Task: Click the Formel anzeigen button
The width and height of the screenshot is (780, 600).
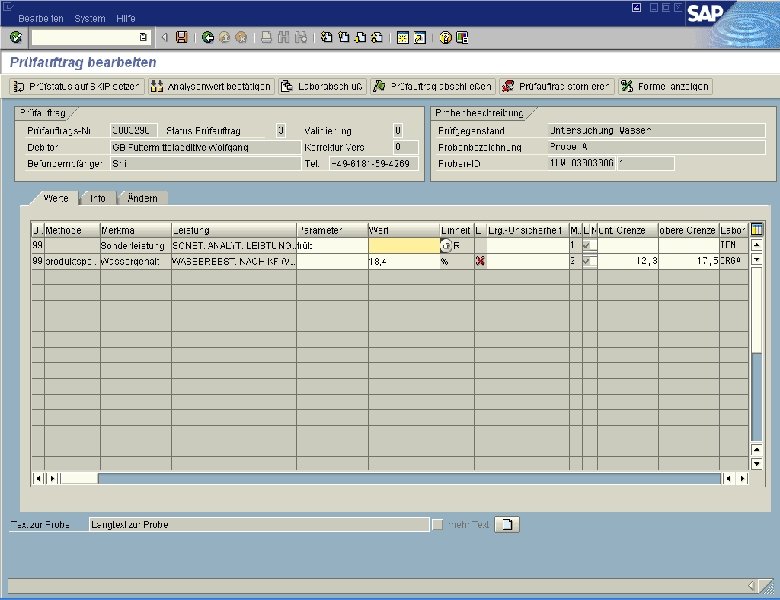Action: (666, 86)
